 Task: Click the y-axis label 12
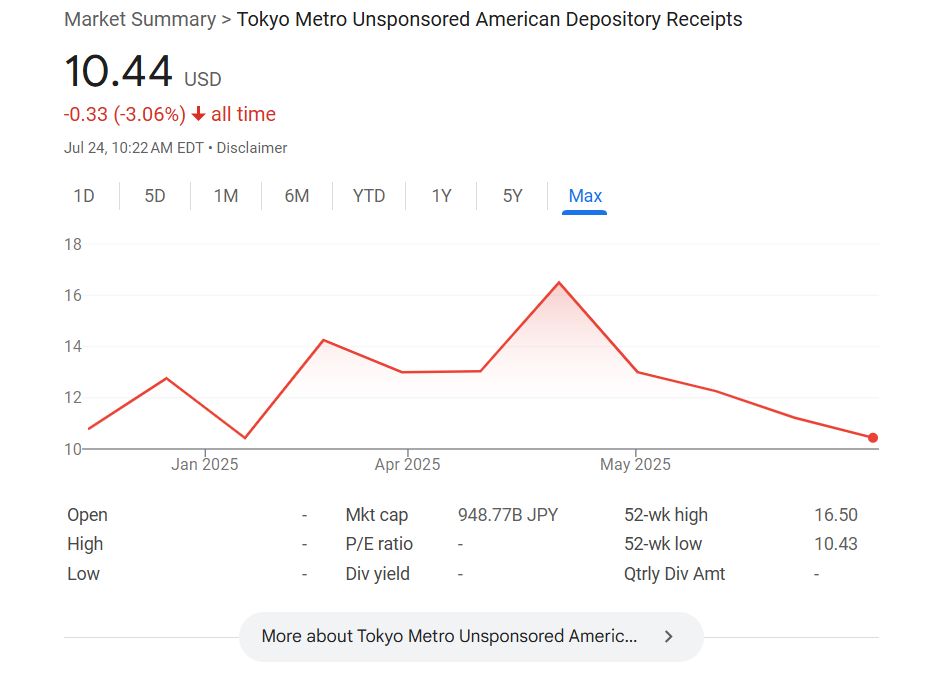[x=73, y=397]
